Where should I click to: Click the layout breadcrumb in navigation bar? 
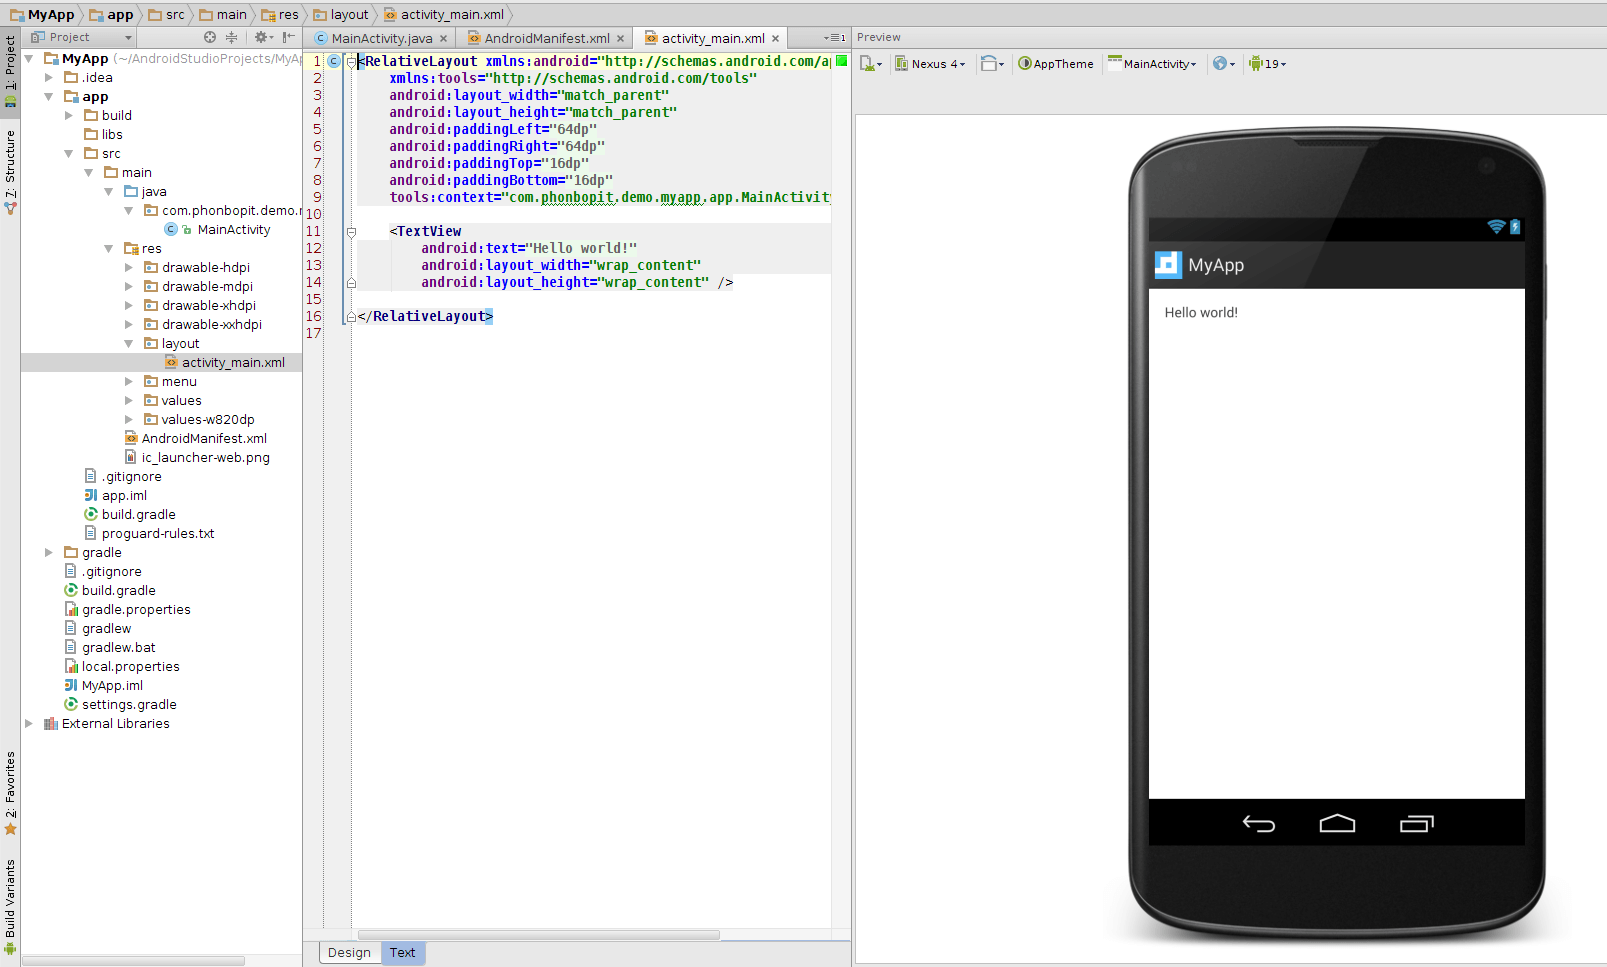[x=341, y=15]
